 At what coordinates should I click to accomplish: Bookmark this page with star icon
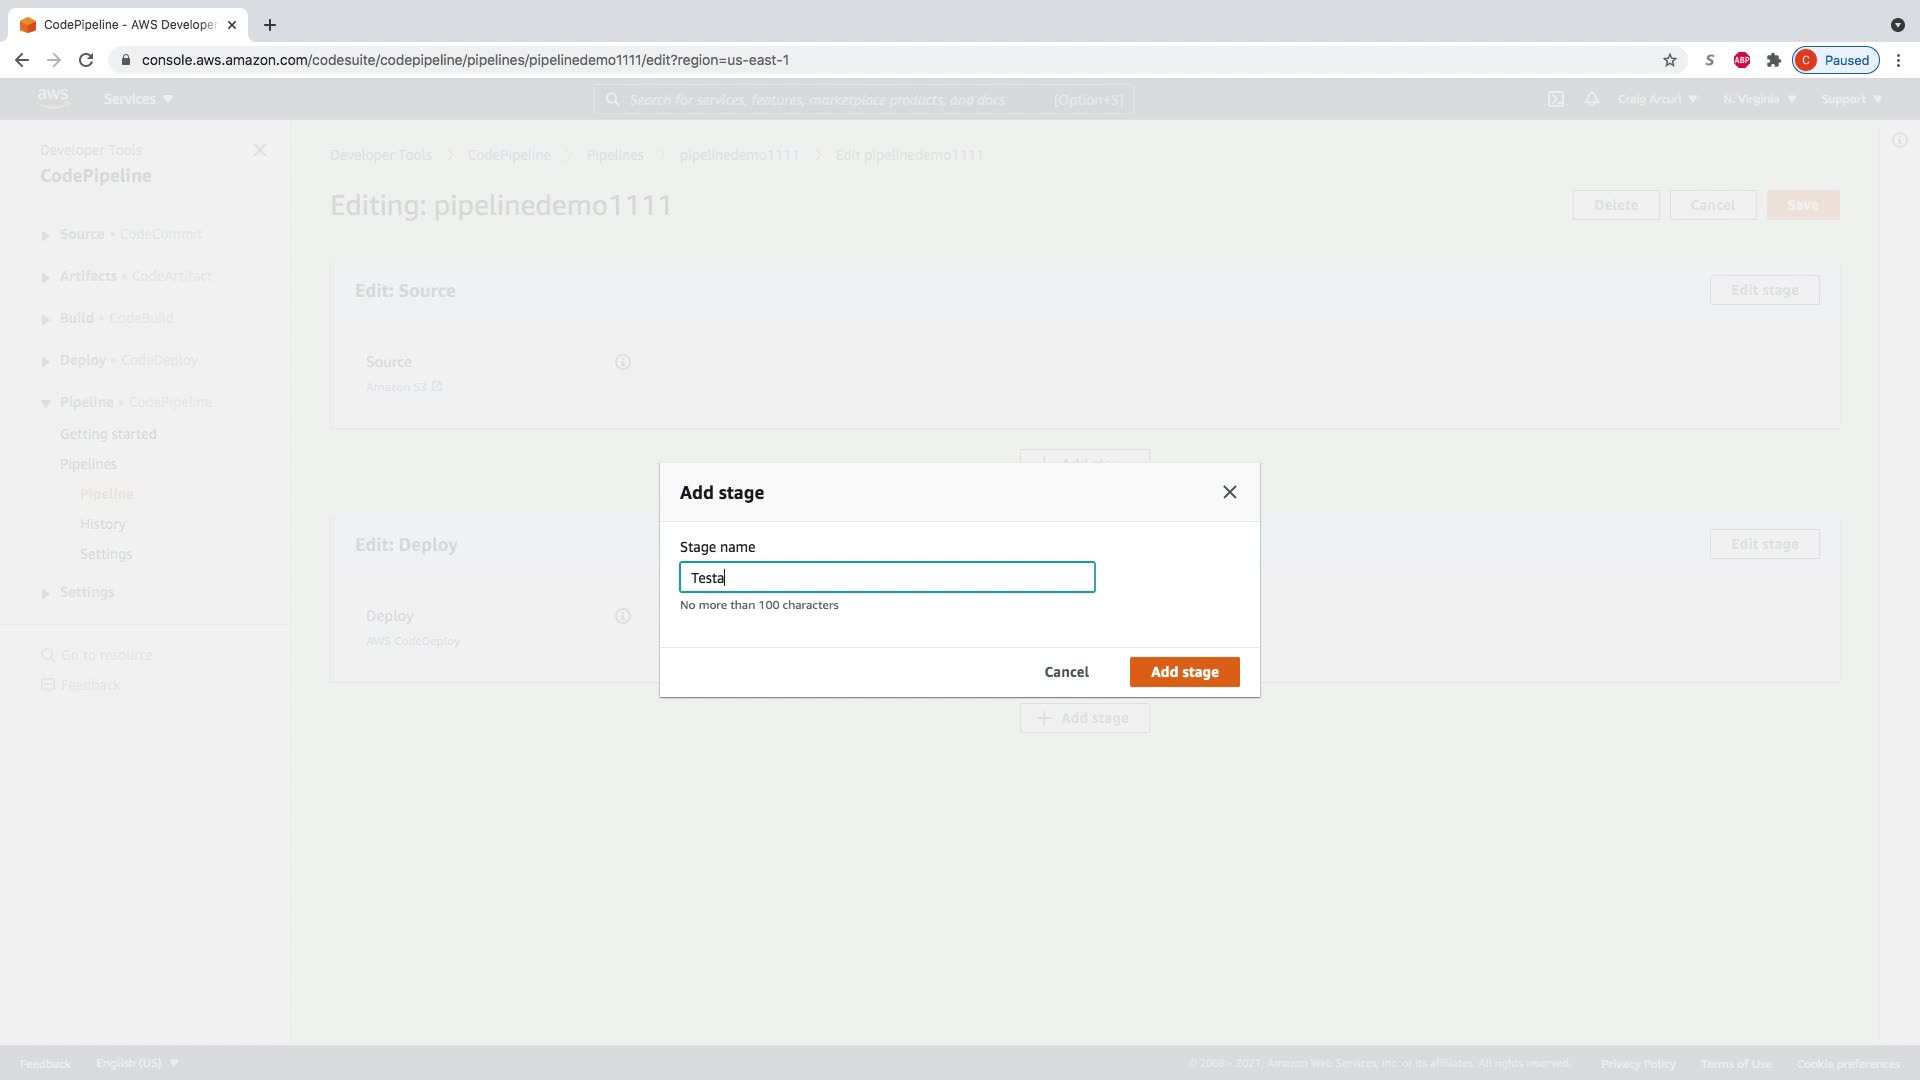(1670, 60)
